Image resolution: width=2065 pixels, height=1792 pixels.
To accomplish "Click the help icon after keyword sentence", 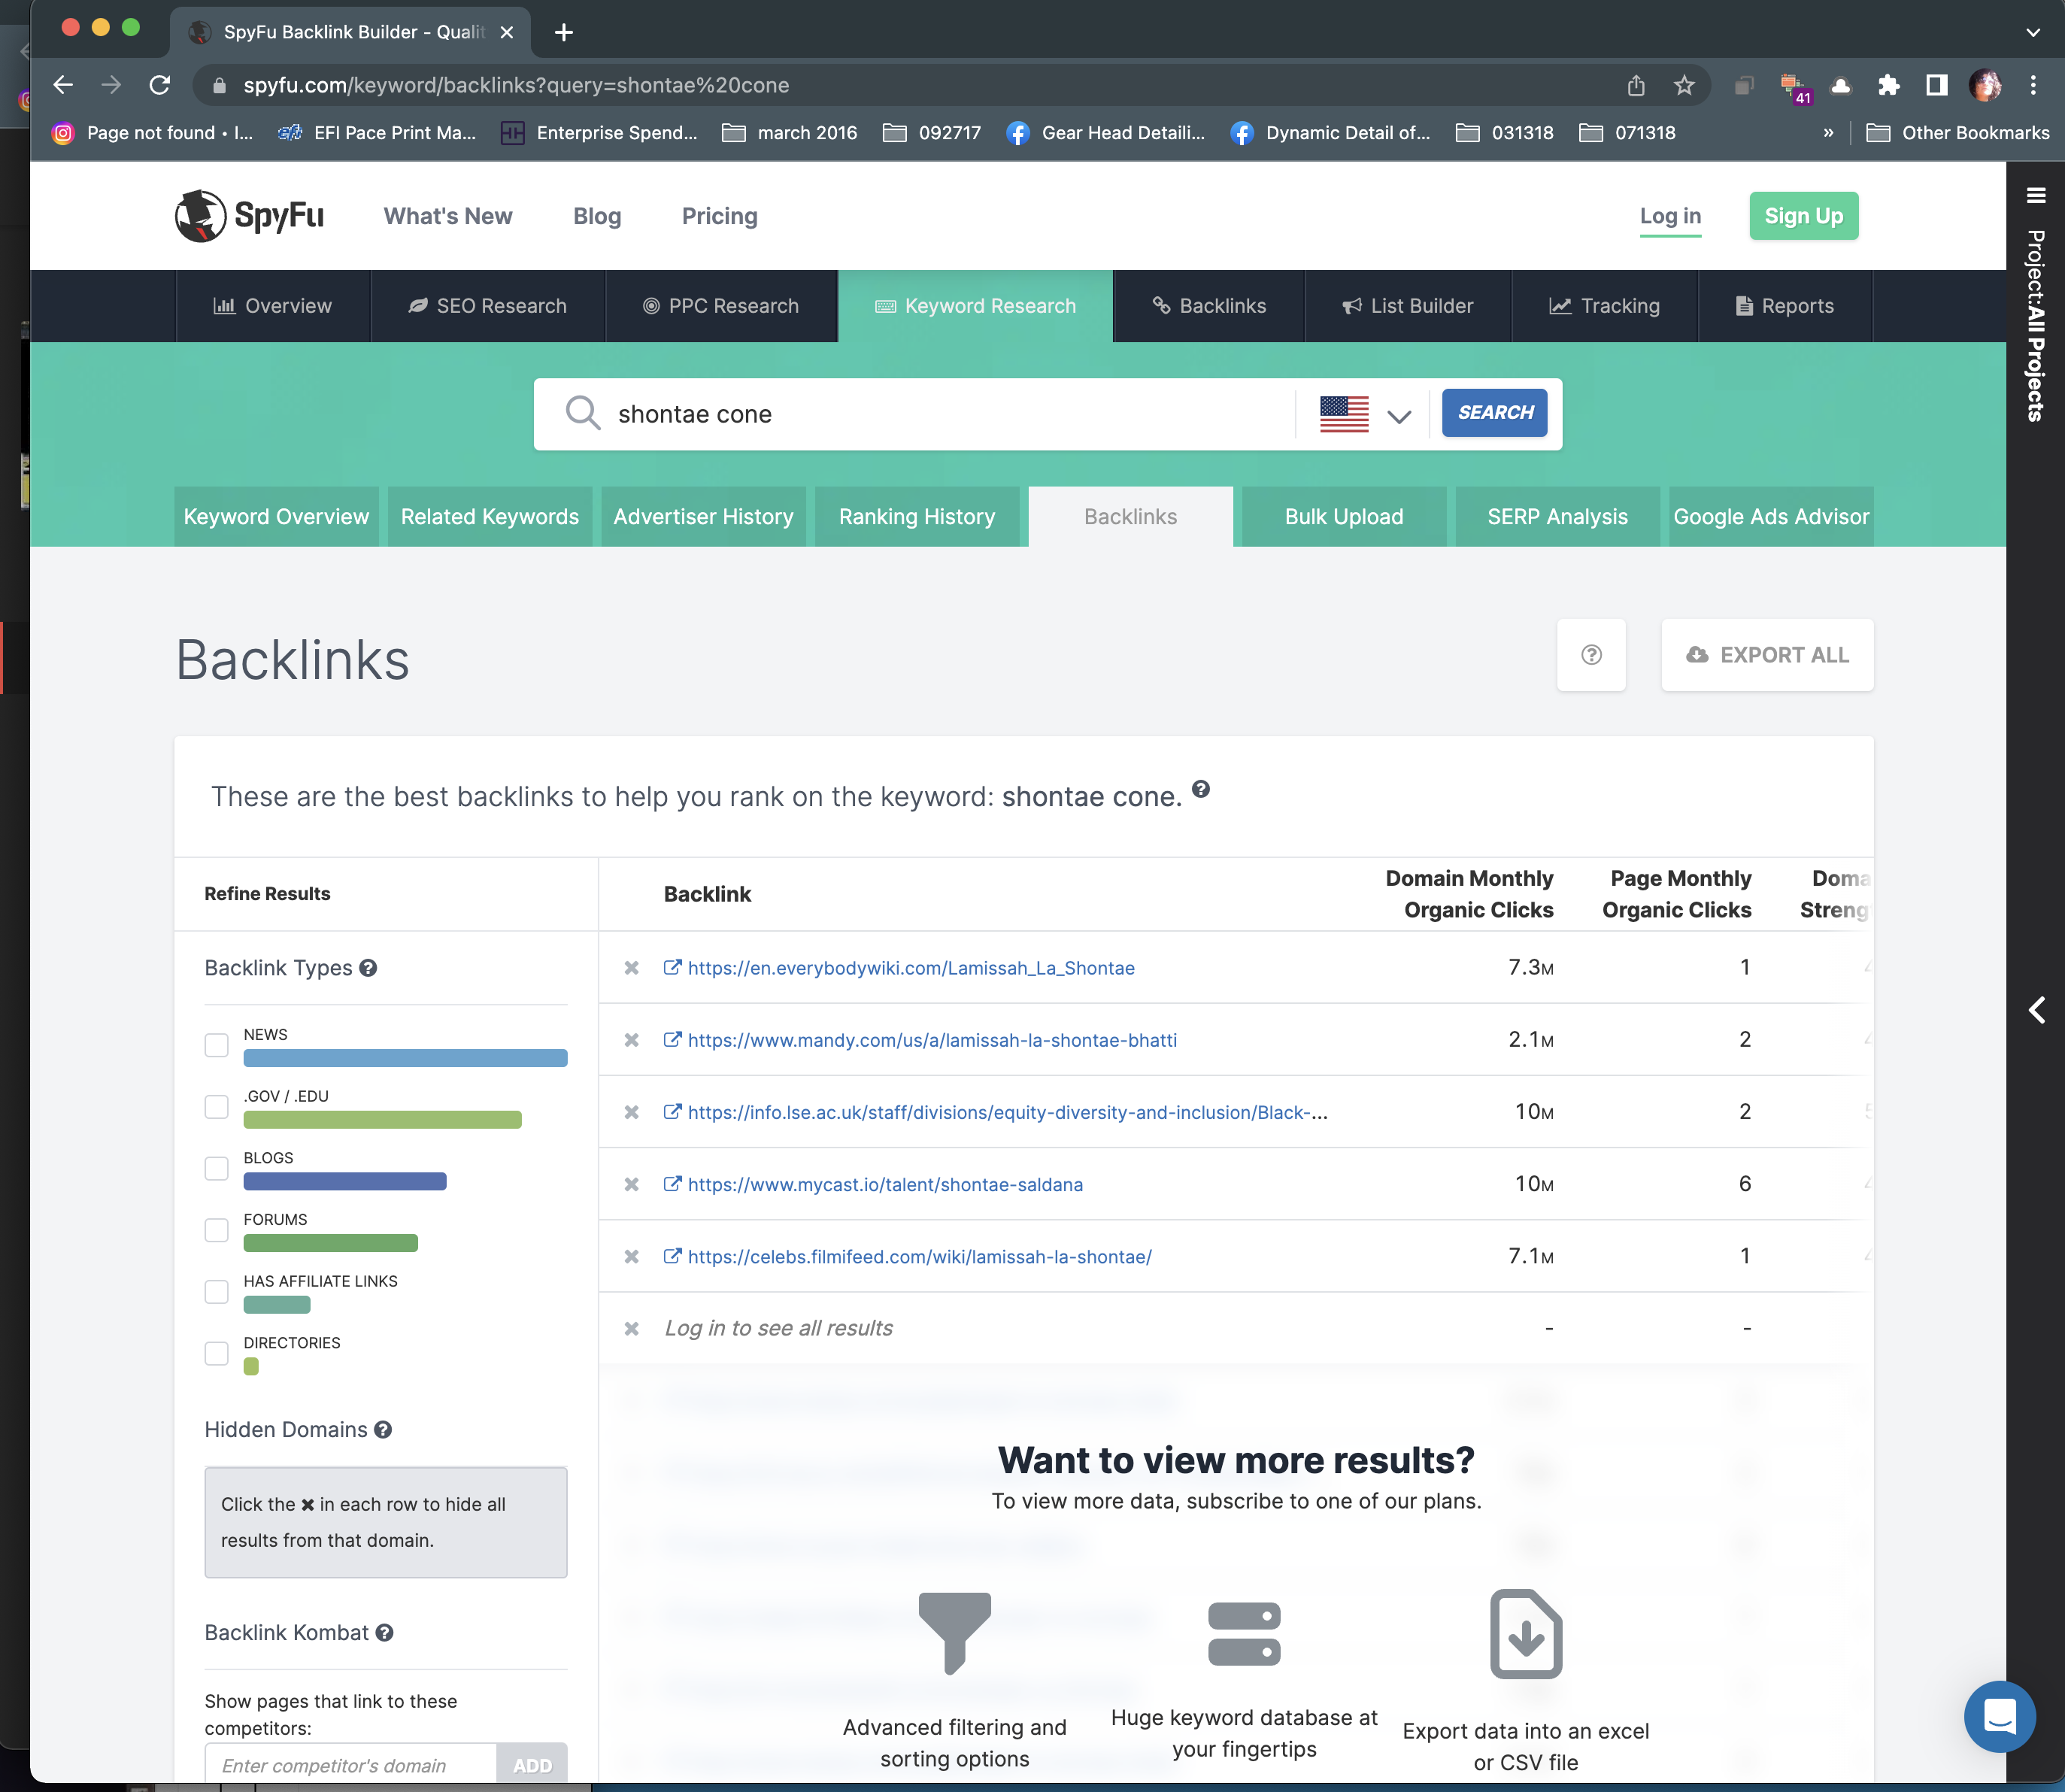I will tap(1201, 789).
